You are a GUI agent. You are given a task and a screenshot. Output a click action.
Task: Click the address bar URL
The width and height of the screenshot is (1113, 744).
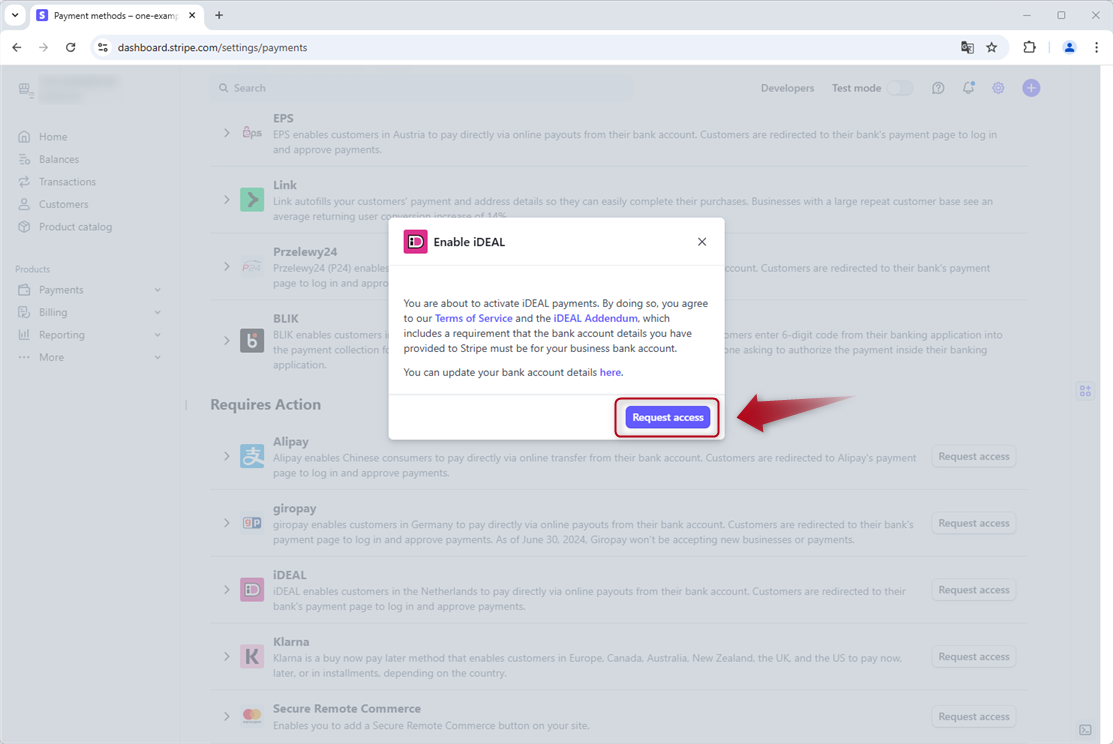(212, 48)
